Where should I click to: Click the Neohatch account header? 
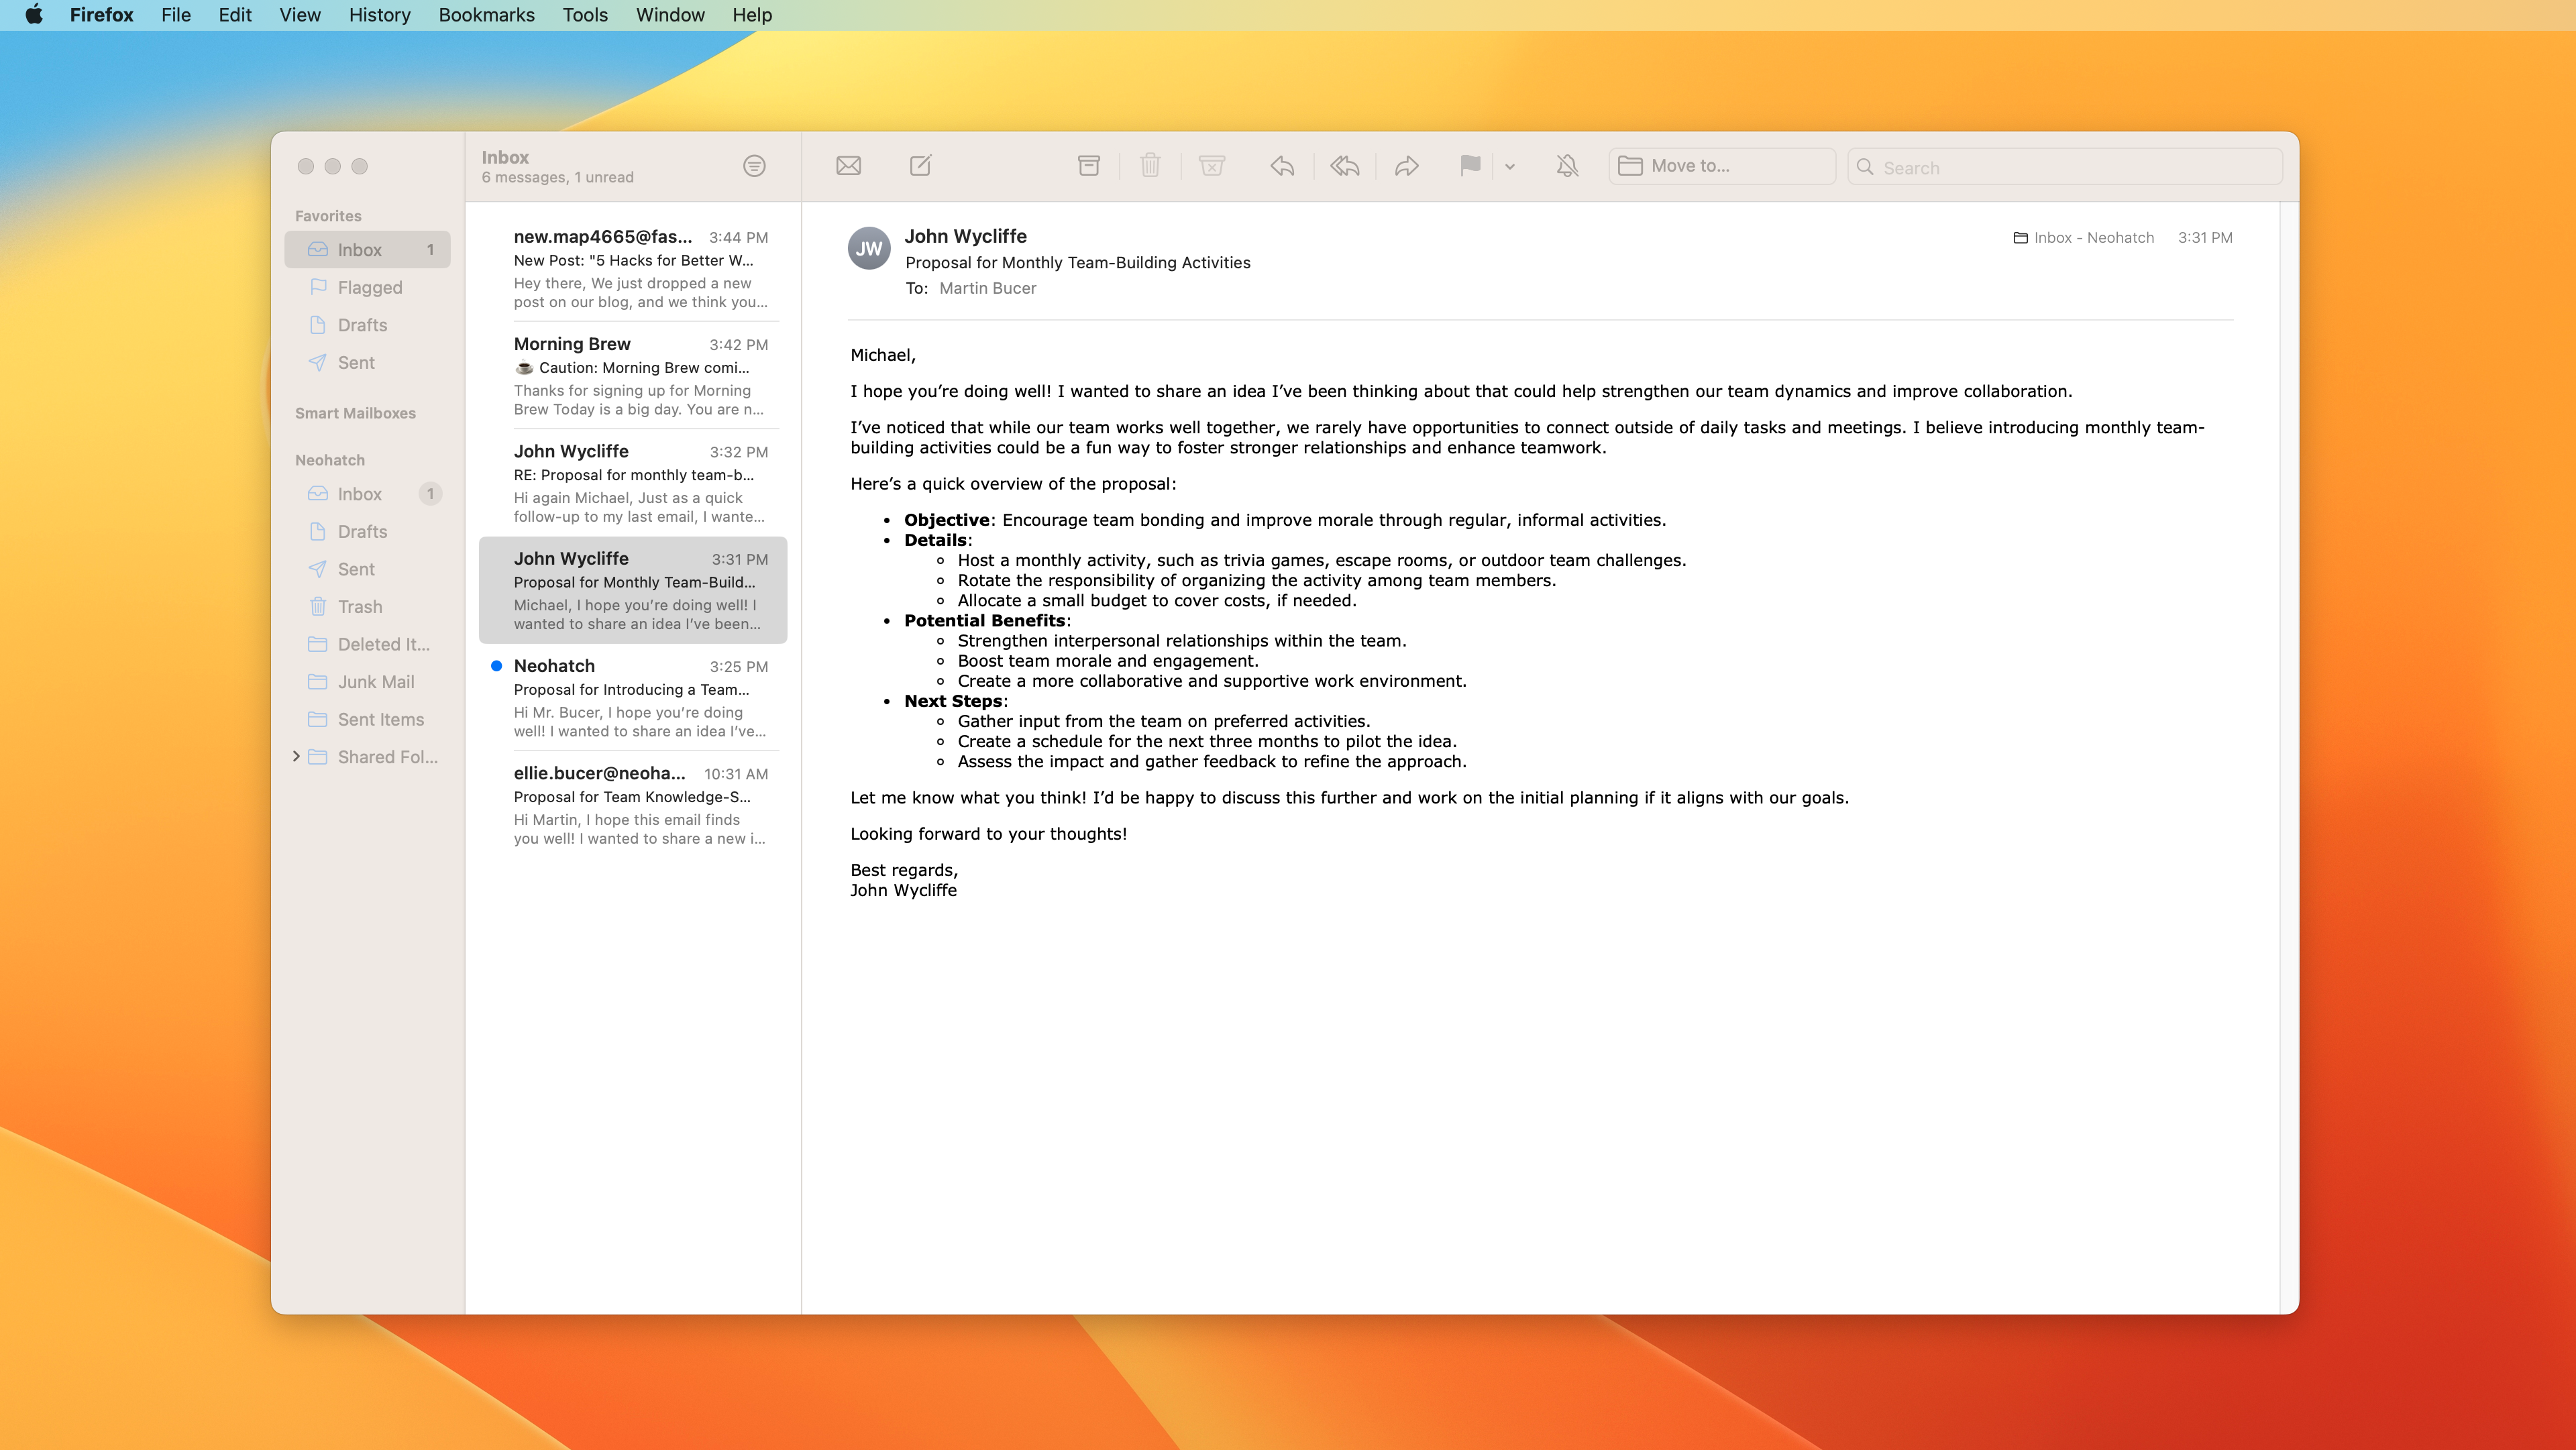(330, 460)
